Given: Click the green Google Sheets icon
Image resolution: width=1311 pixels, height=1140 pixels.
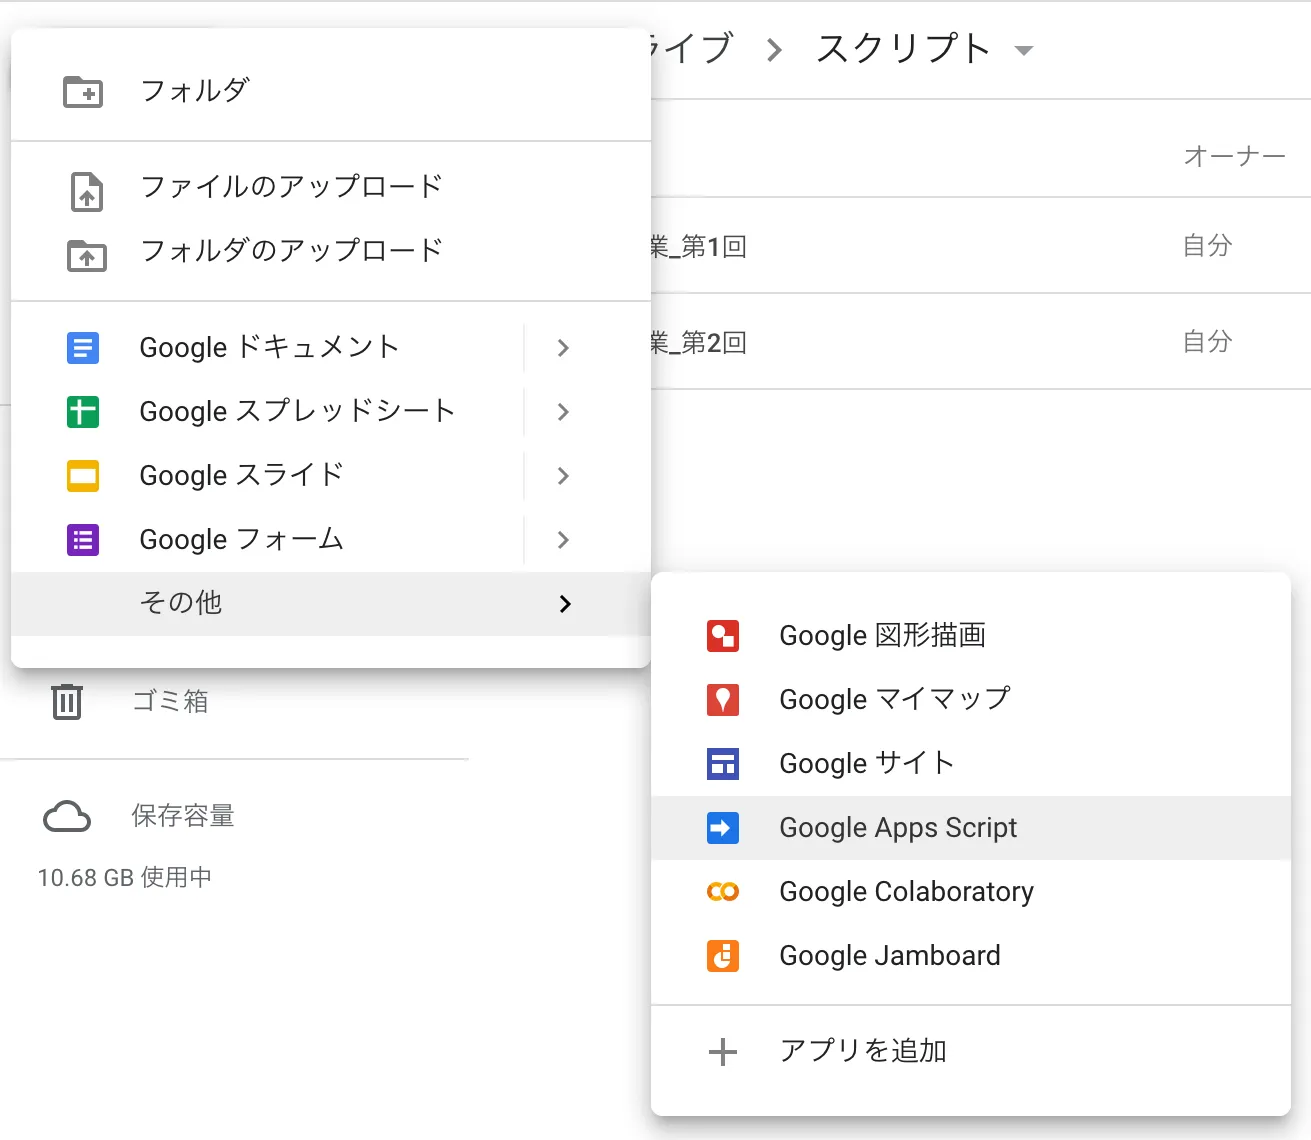Looking at the screenshot, I should coord(83,412).
